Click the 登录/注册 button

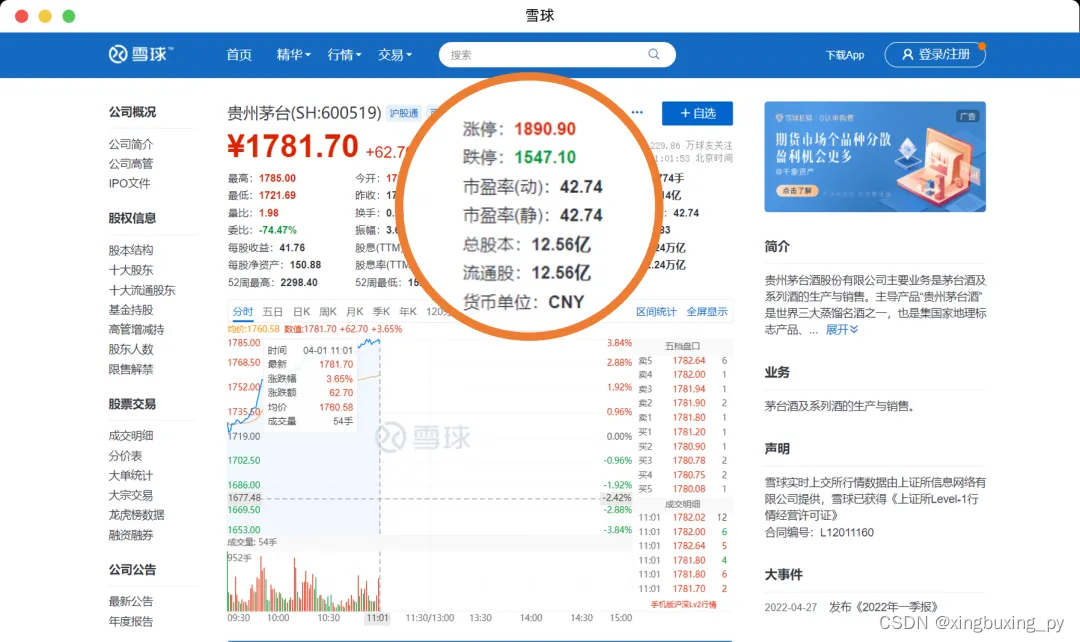(935, 54)
